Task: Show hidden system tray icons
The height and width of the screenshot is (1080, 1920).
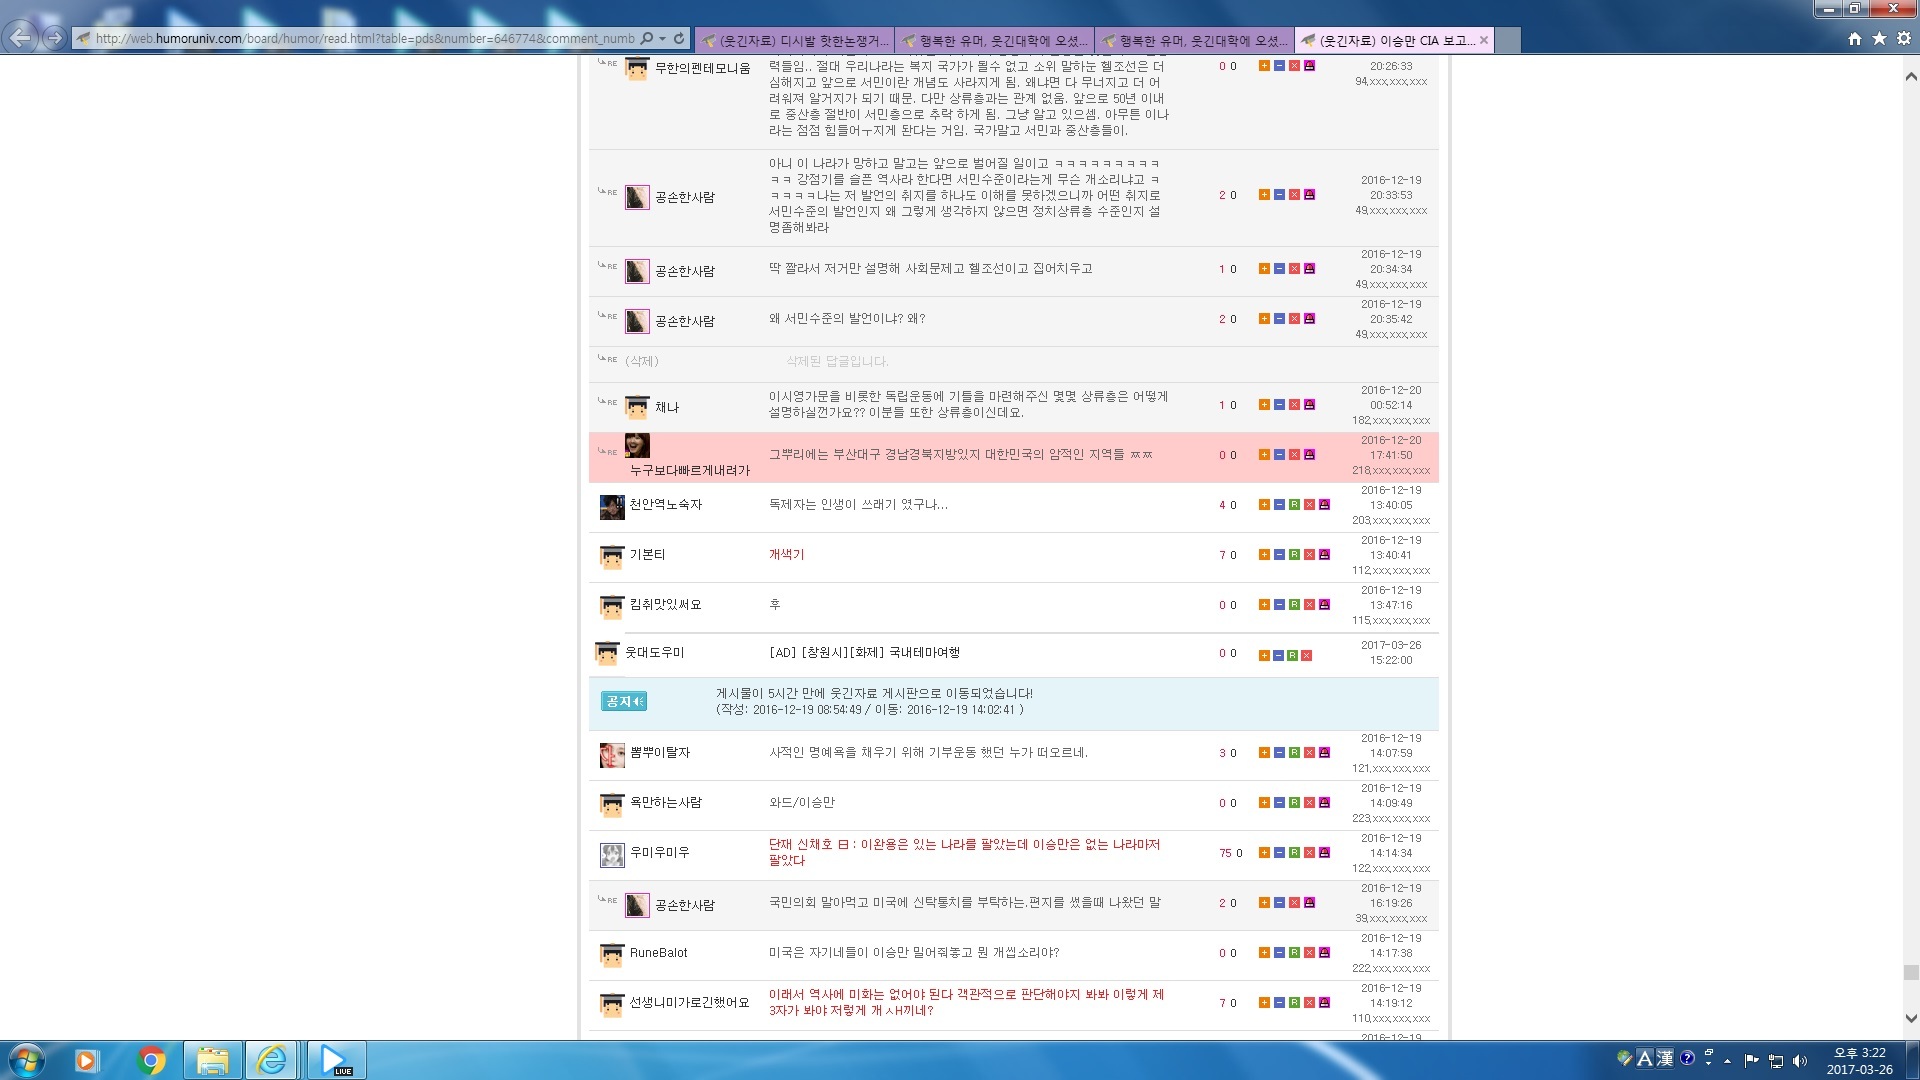Action: click(x=1727, y=1060)
